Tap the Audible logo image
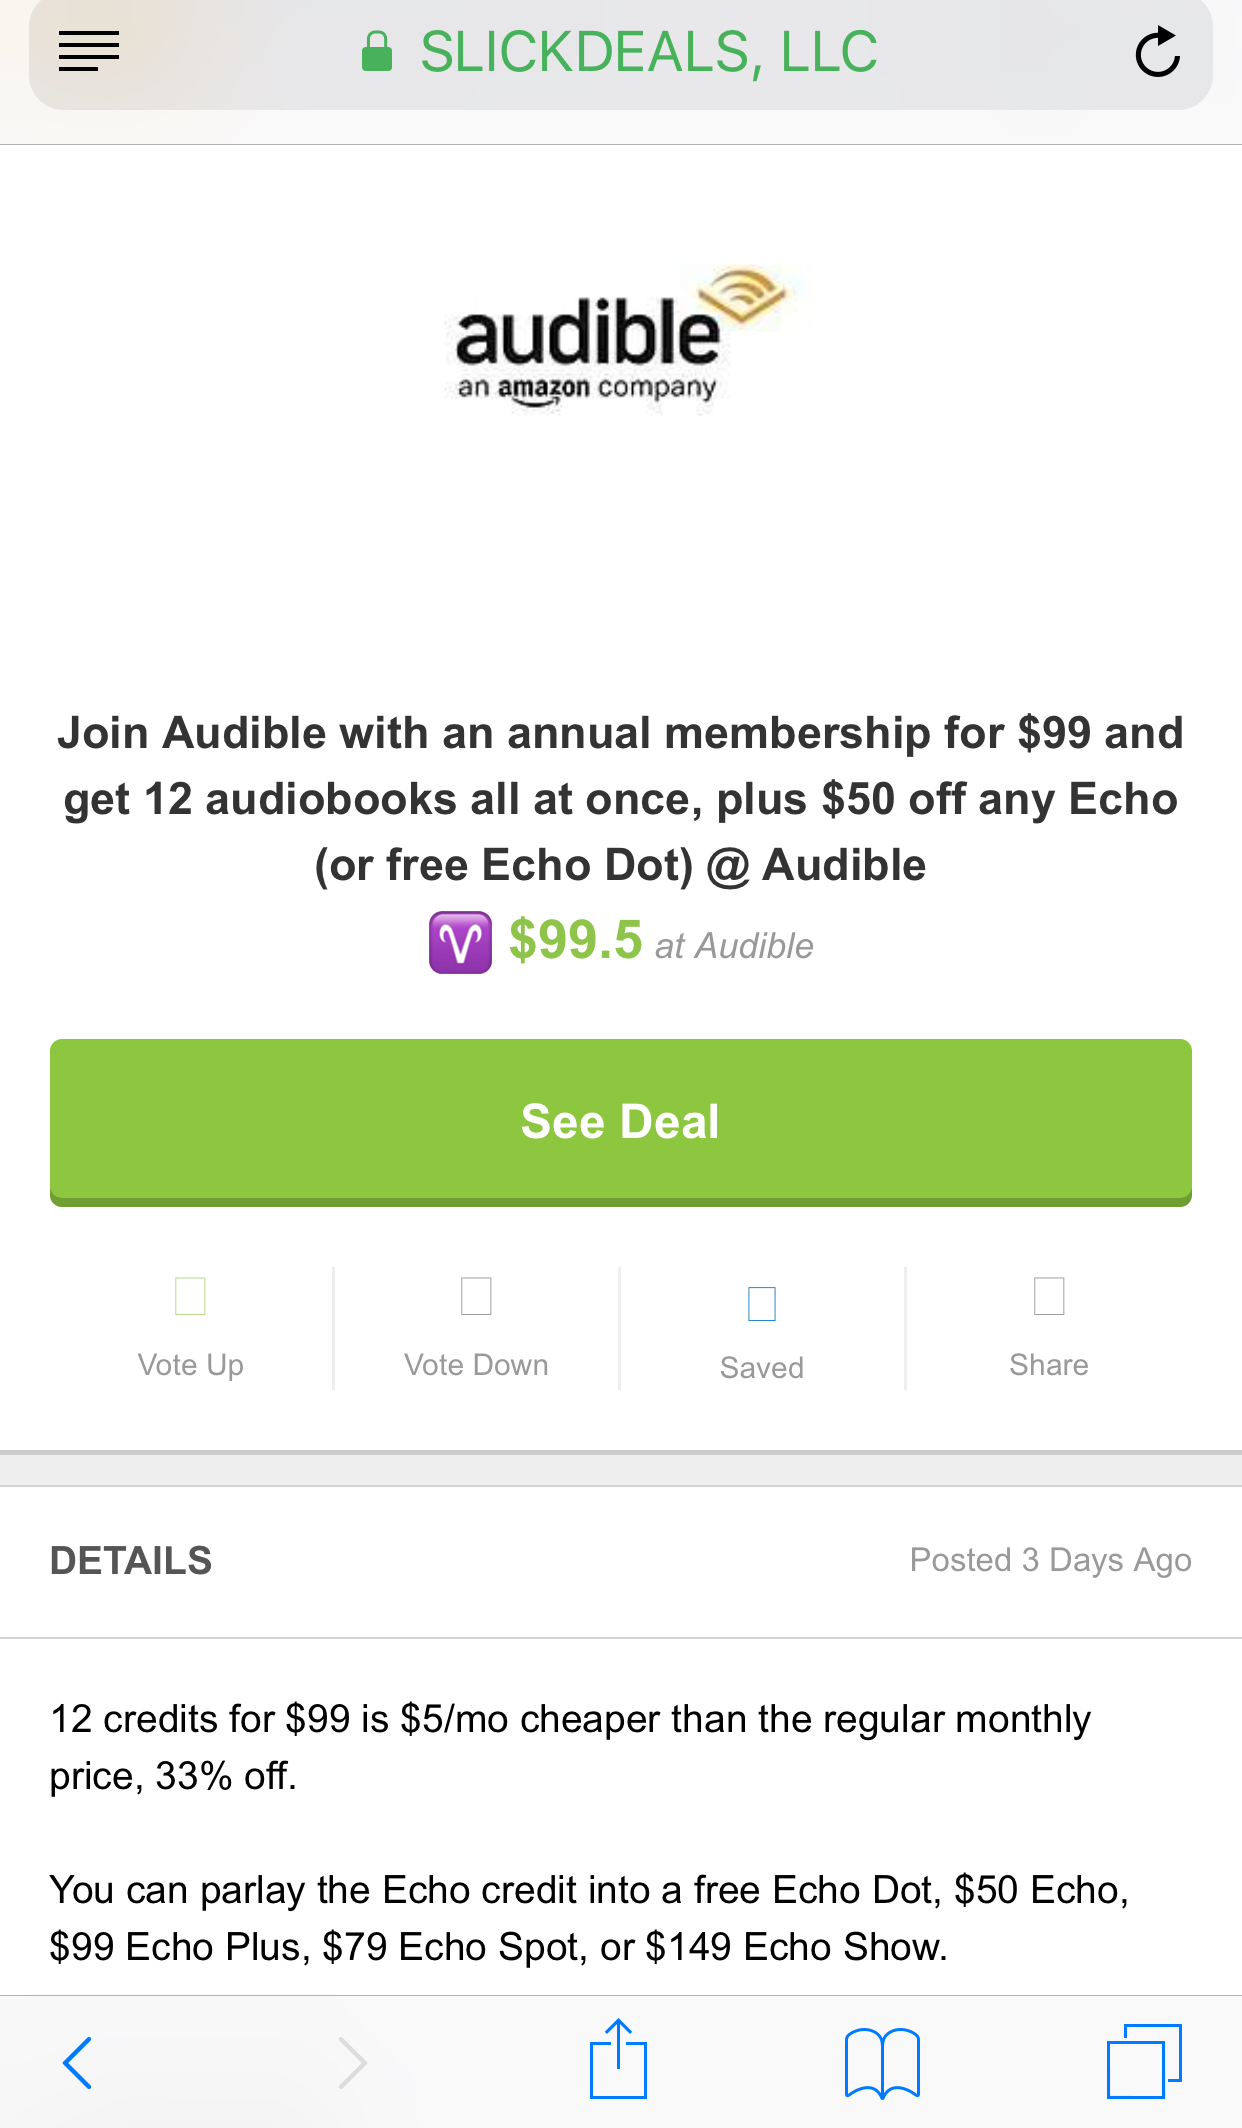Image resolution: width=1242 pixels, height=2128 pixels. tap(620, 340)
